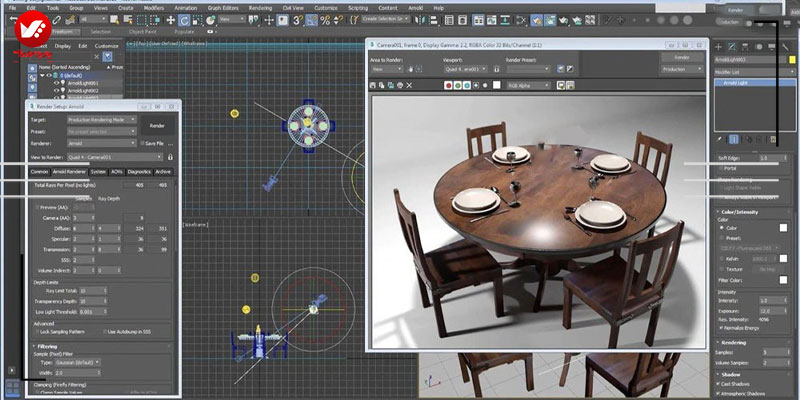This screenshot has height=400, width=800.
Task: Switch to the Common tab in Render Setup
Action: coord(39,172)
